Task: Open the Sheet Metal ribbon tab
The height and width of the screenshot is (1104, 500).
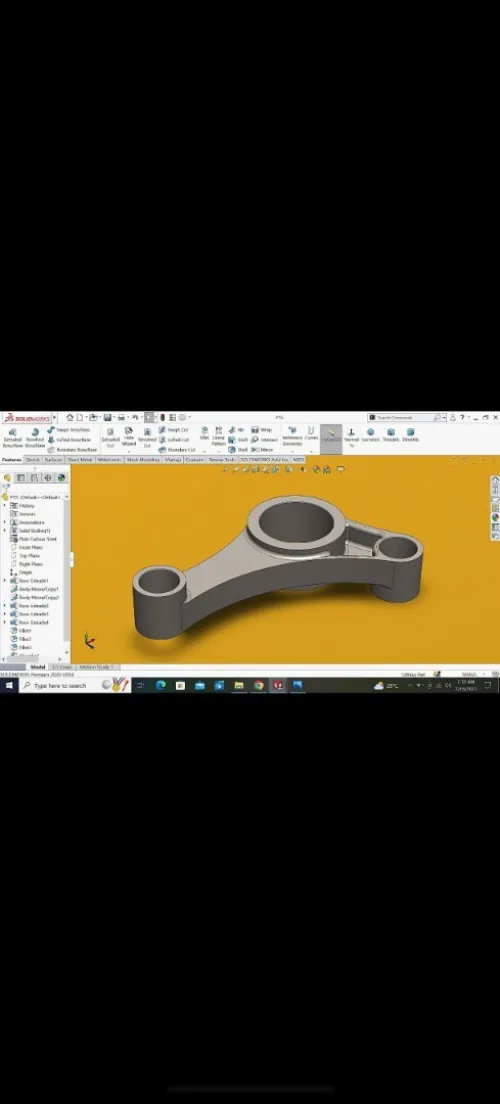Action: pyautogui.click(x=80, y=460)
